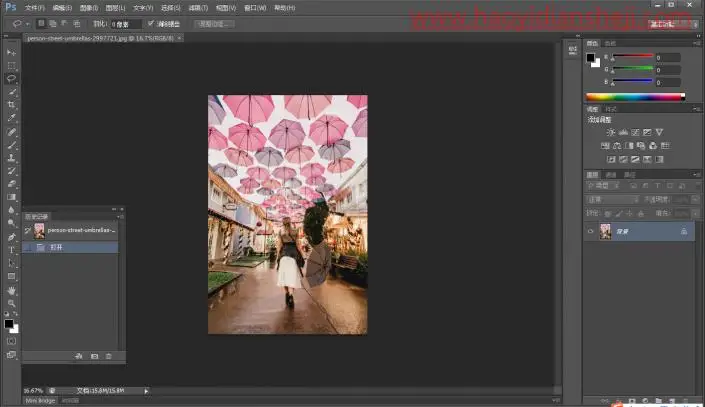Open the 图层(L) menu
The height and width of the screenshot is (407, 705).
click(x=116, y=8)
